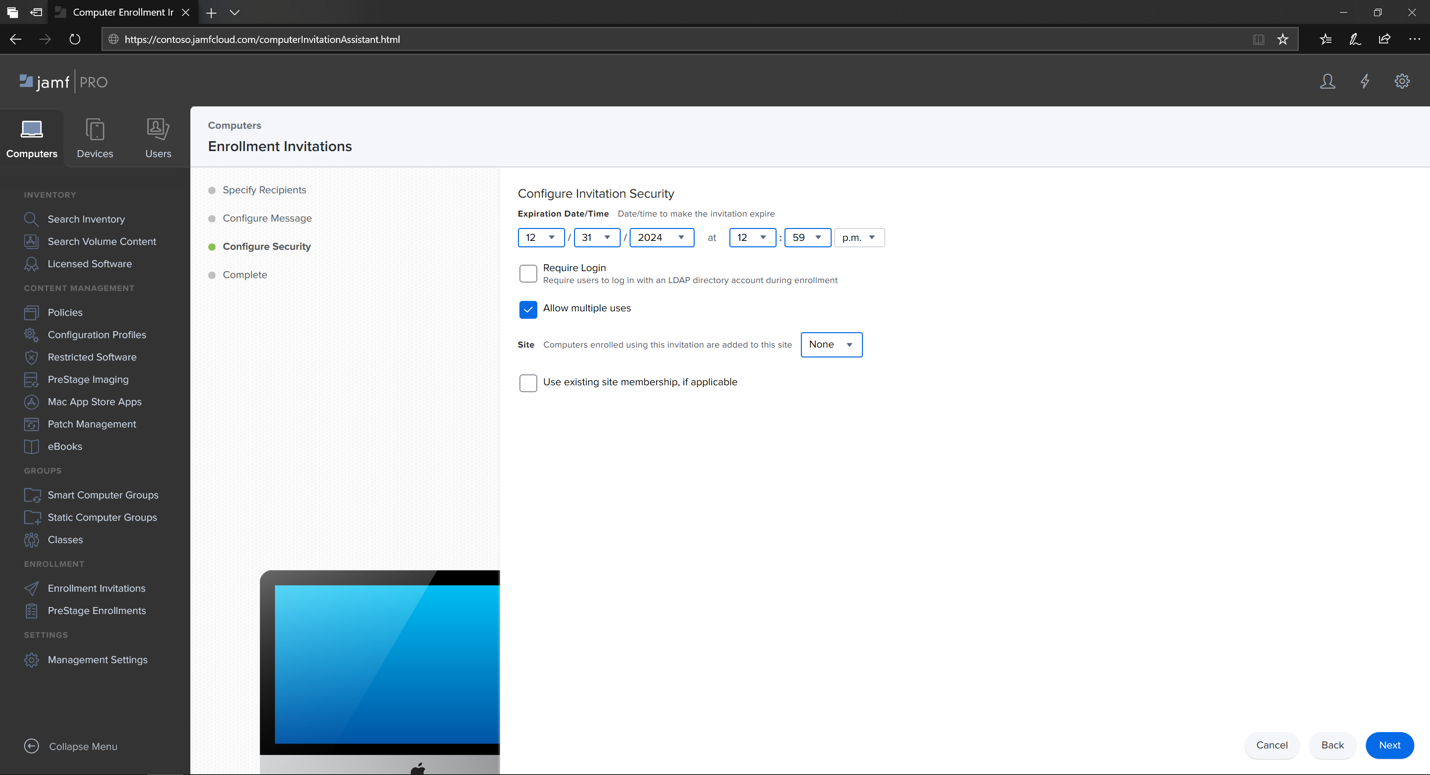Click the lightning bolt notifications icon
The height and width of the screenshot is (775, 1430).
point(1365,82)
